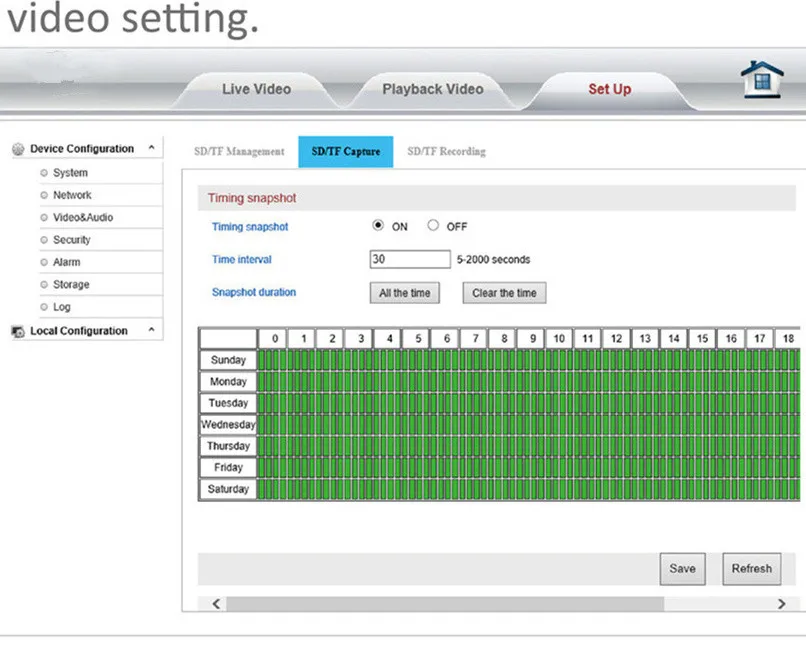This screenshot has width=806, height=652.
Task: Switch to SD/TF Capture tab
Action: click(x=345, y=152)
